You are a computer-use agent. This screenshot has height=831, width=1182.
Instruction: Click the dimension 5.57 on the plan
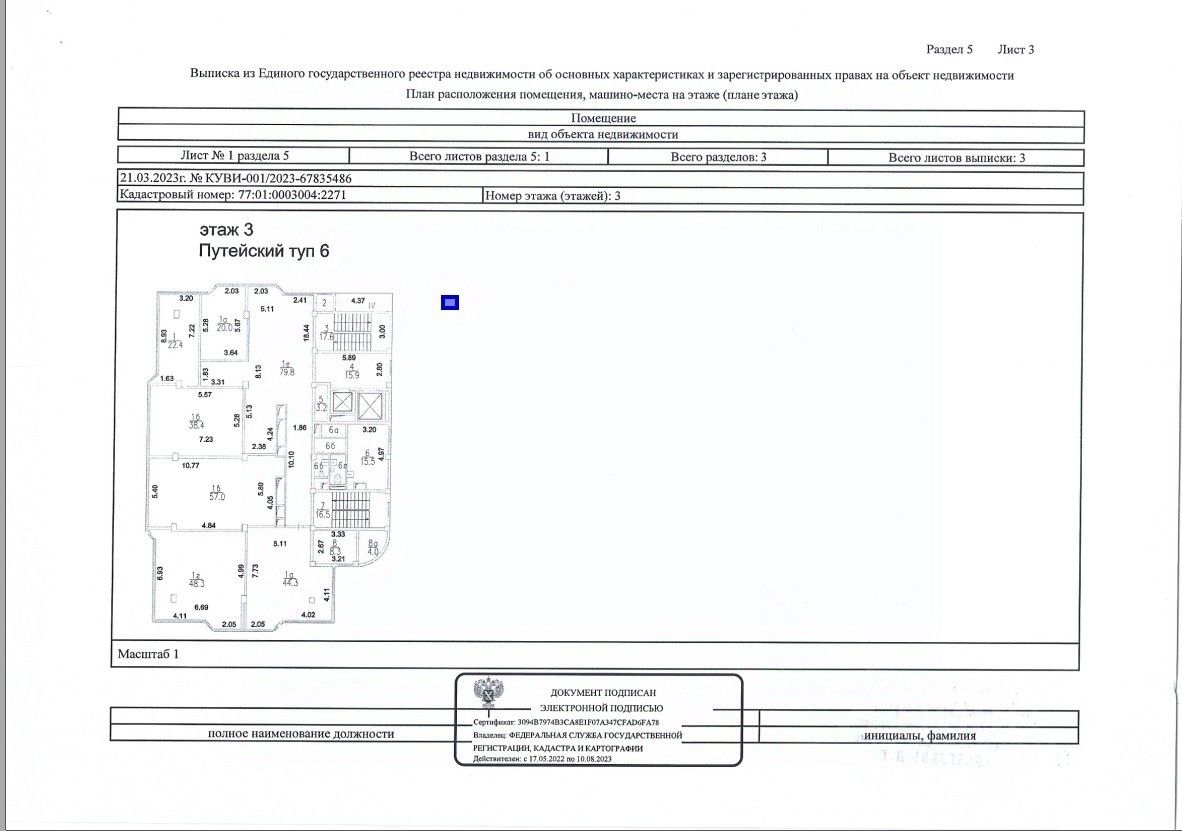tap(205, 394)
